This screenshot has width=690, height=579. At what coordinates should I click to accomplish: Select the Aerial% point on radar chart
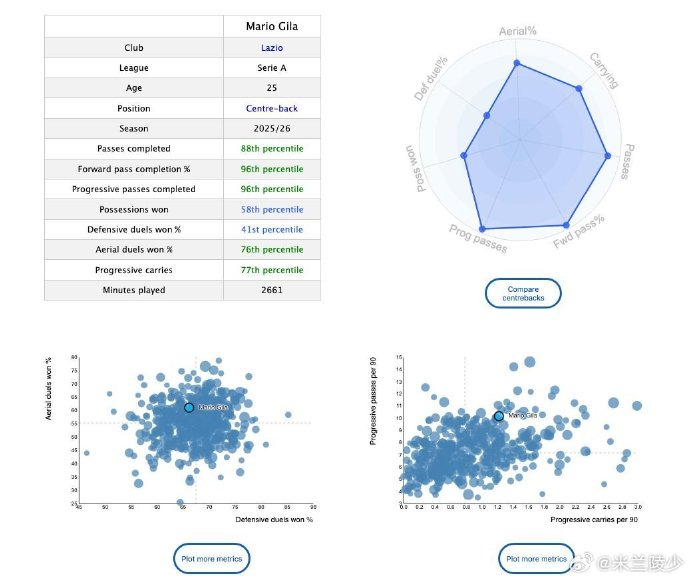517,63
